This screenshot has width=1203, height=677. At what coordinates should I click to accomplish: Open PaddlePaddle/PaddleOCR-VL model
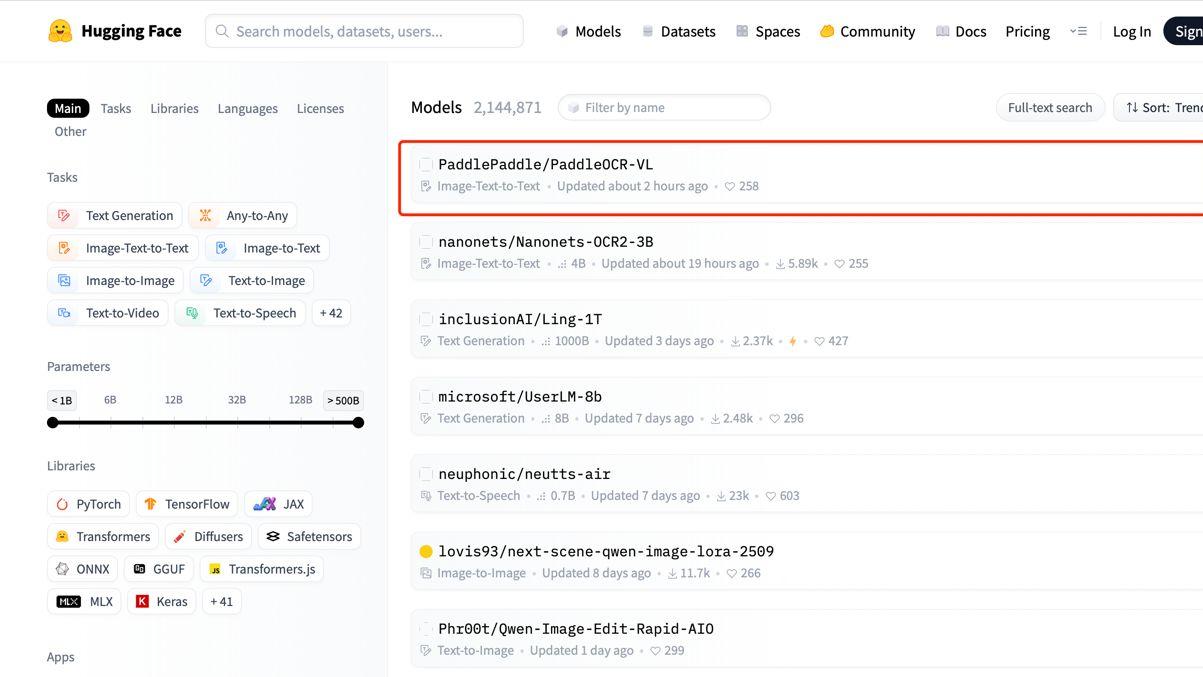545,164
